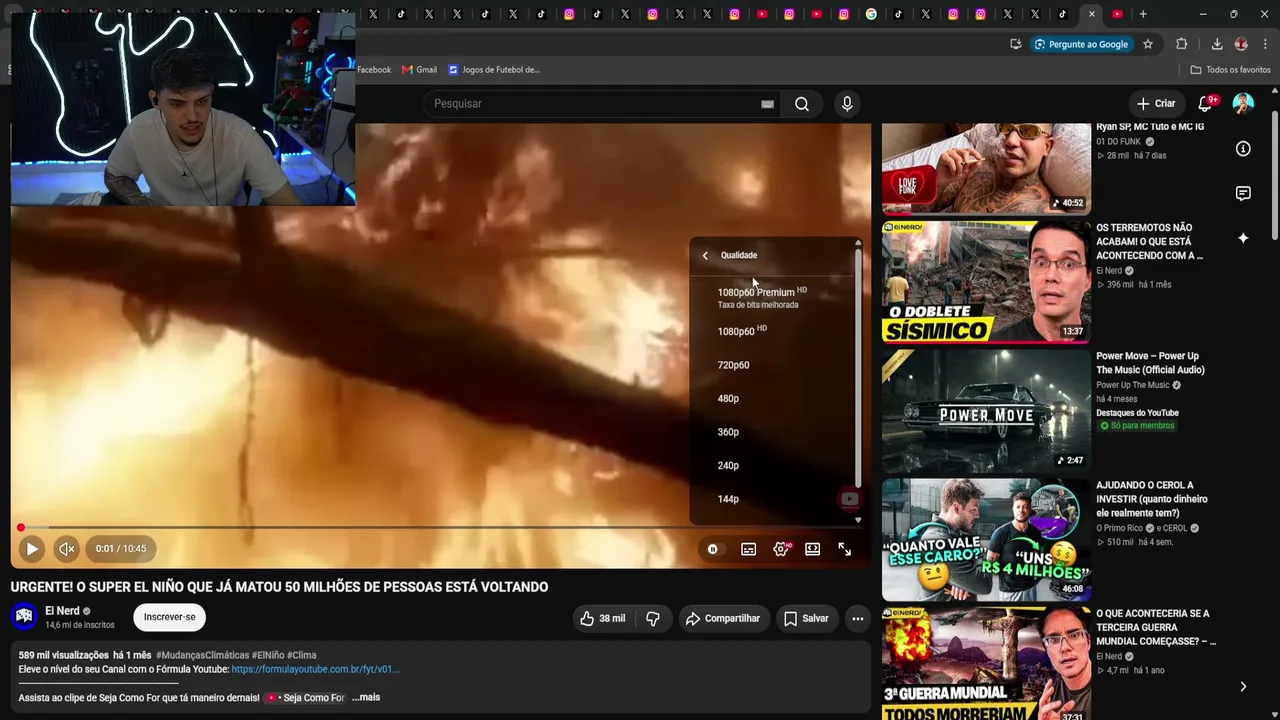The width and height of the screenshot is (1280, 720).
Task: Close the active browser tab
Action: (1091, 14)
